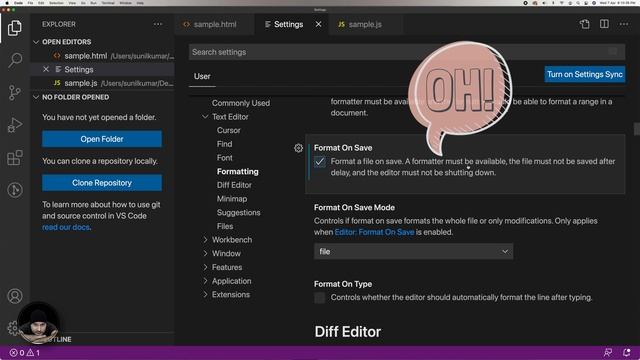
Task: Open the Explorer view in activity bar
Action: click(x=15, y=28)
